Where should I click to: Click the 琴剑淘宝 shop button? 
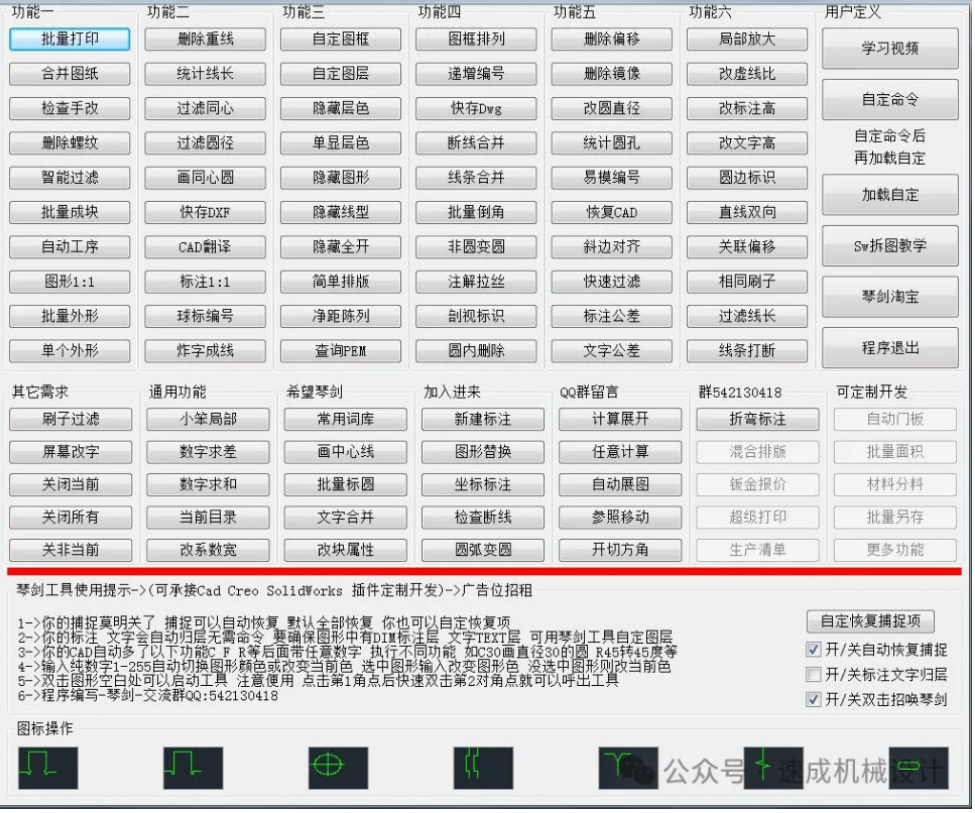890,297
